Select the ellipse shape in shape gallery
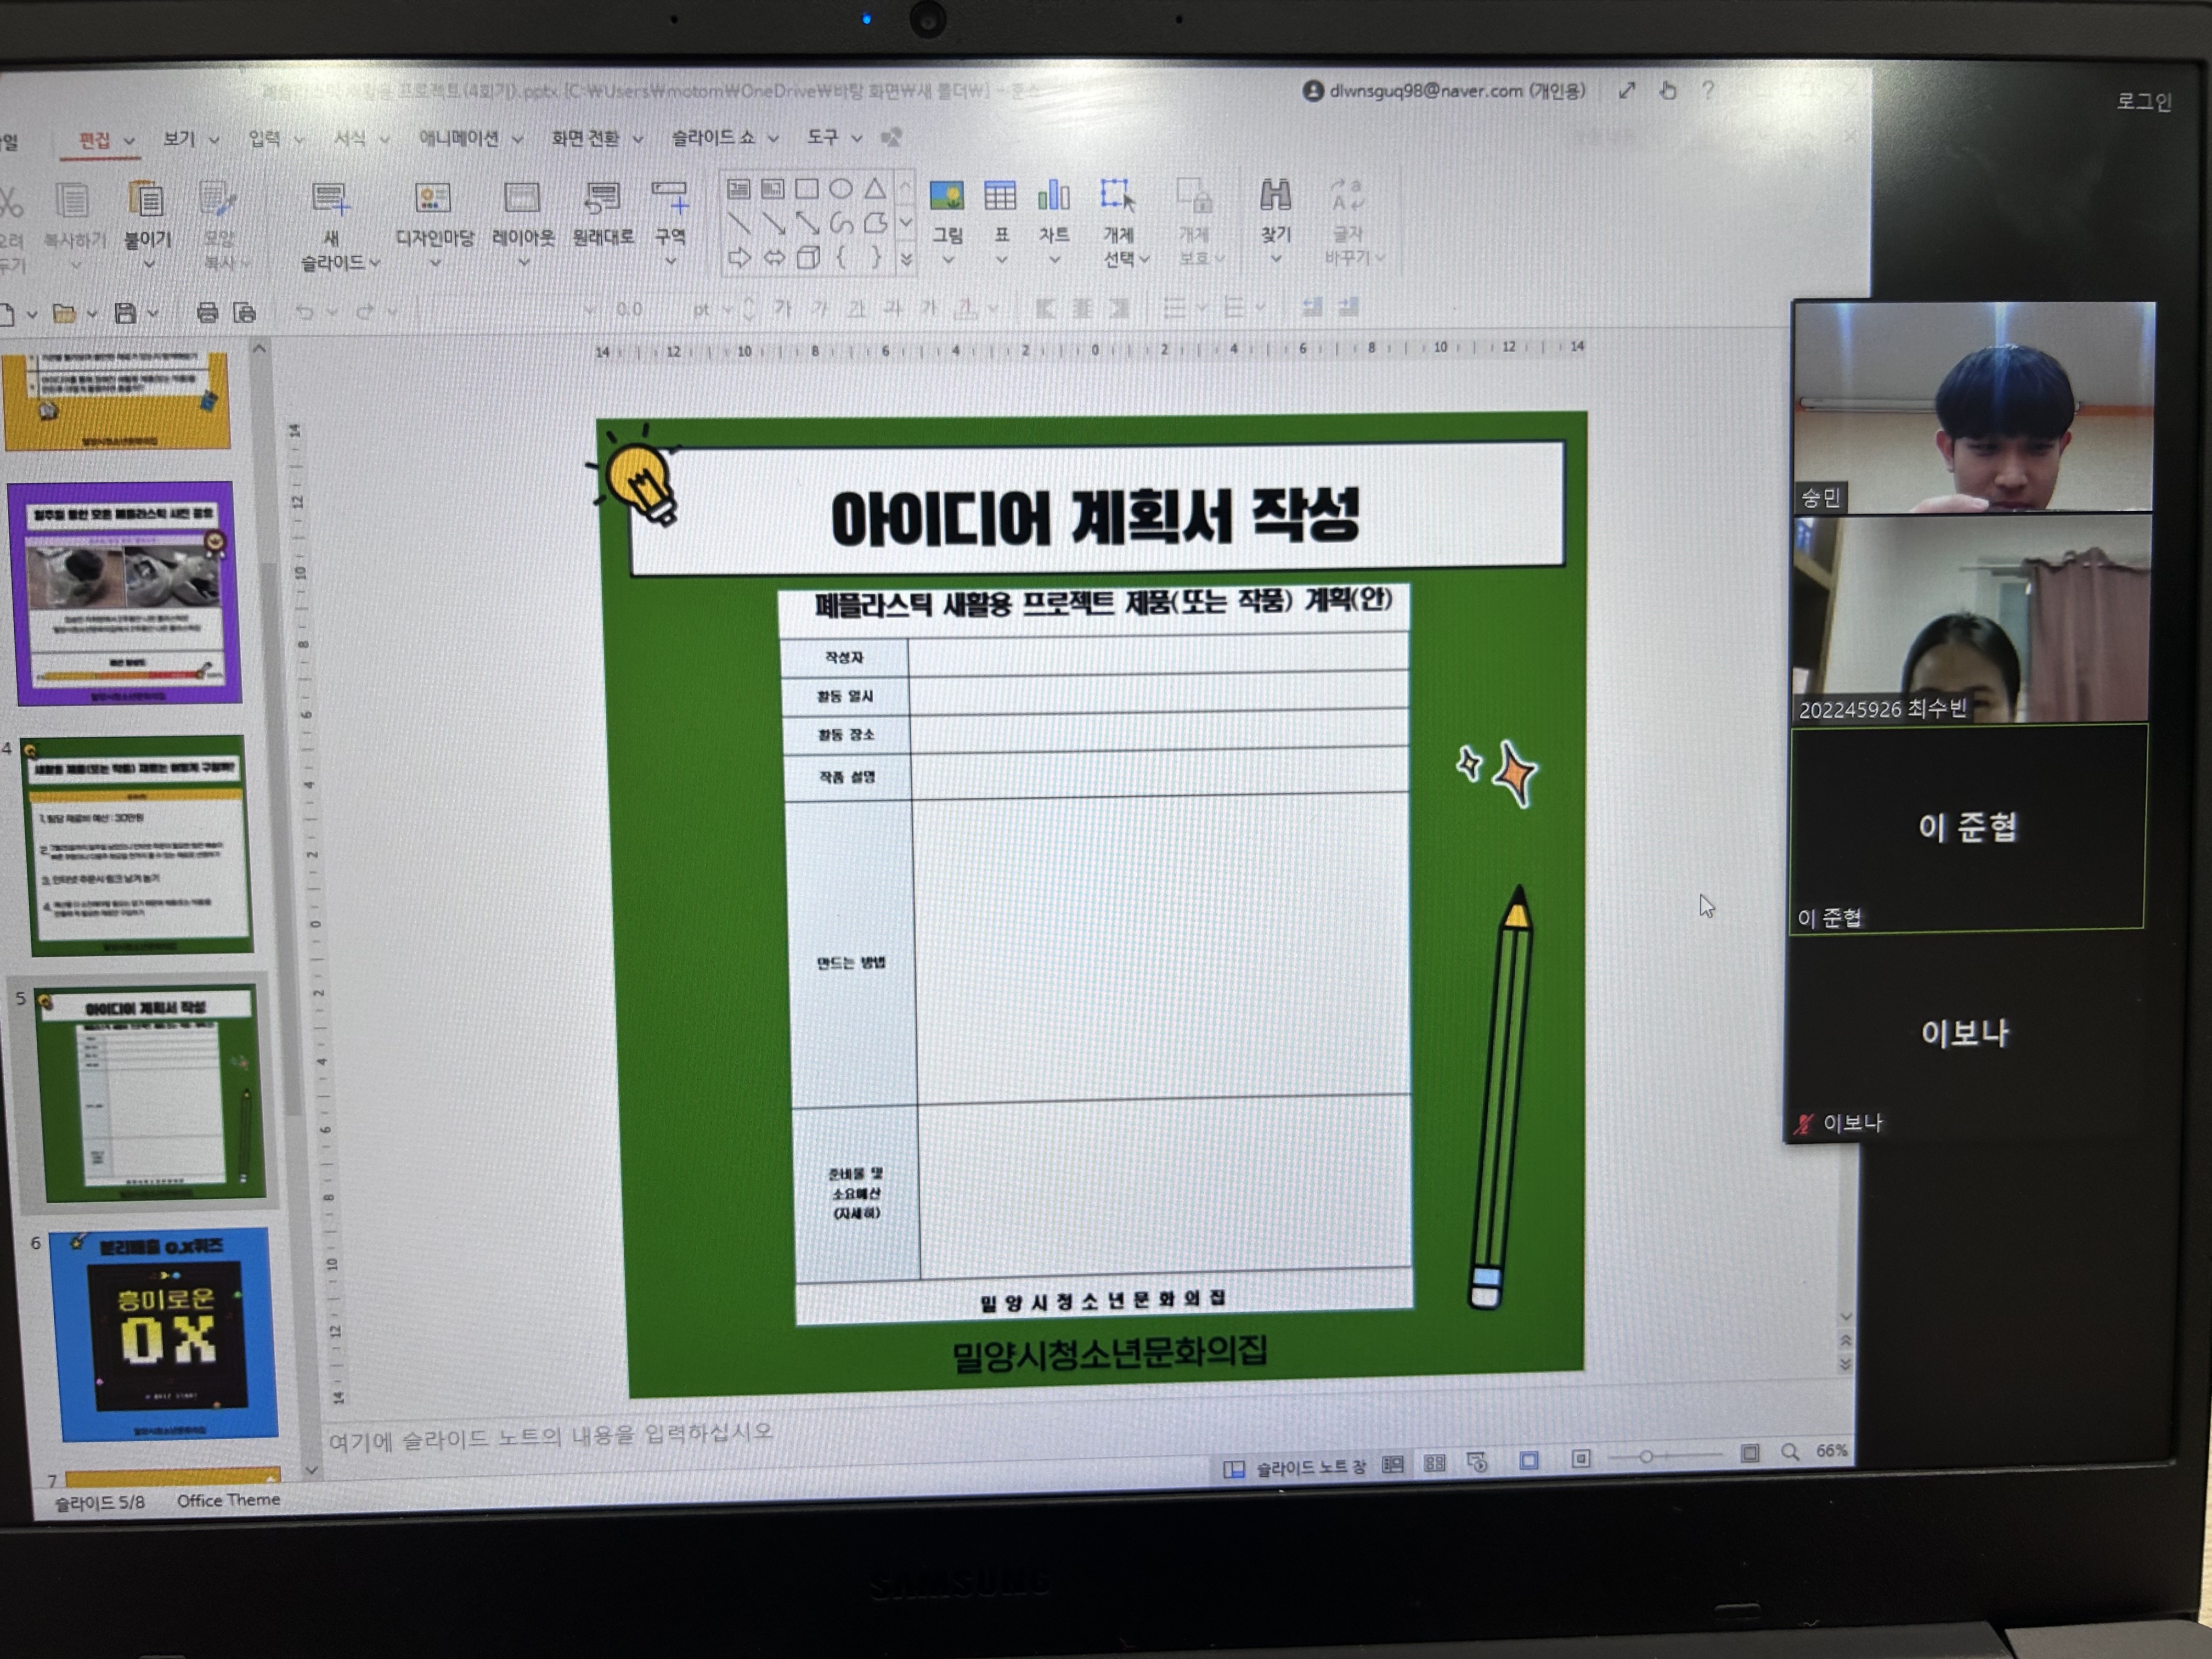 (x=841, y=188)
